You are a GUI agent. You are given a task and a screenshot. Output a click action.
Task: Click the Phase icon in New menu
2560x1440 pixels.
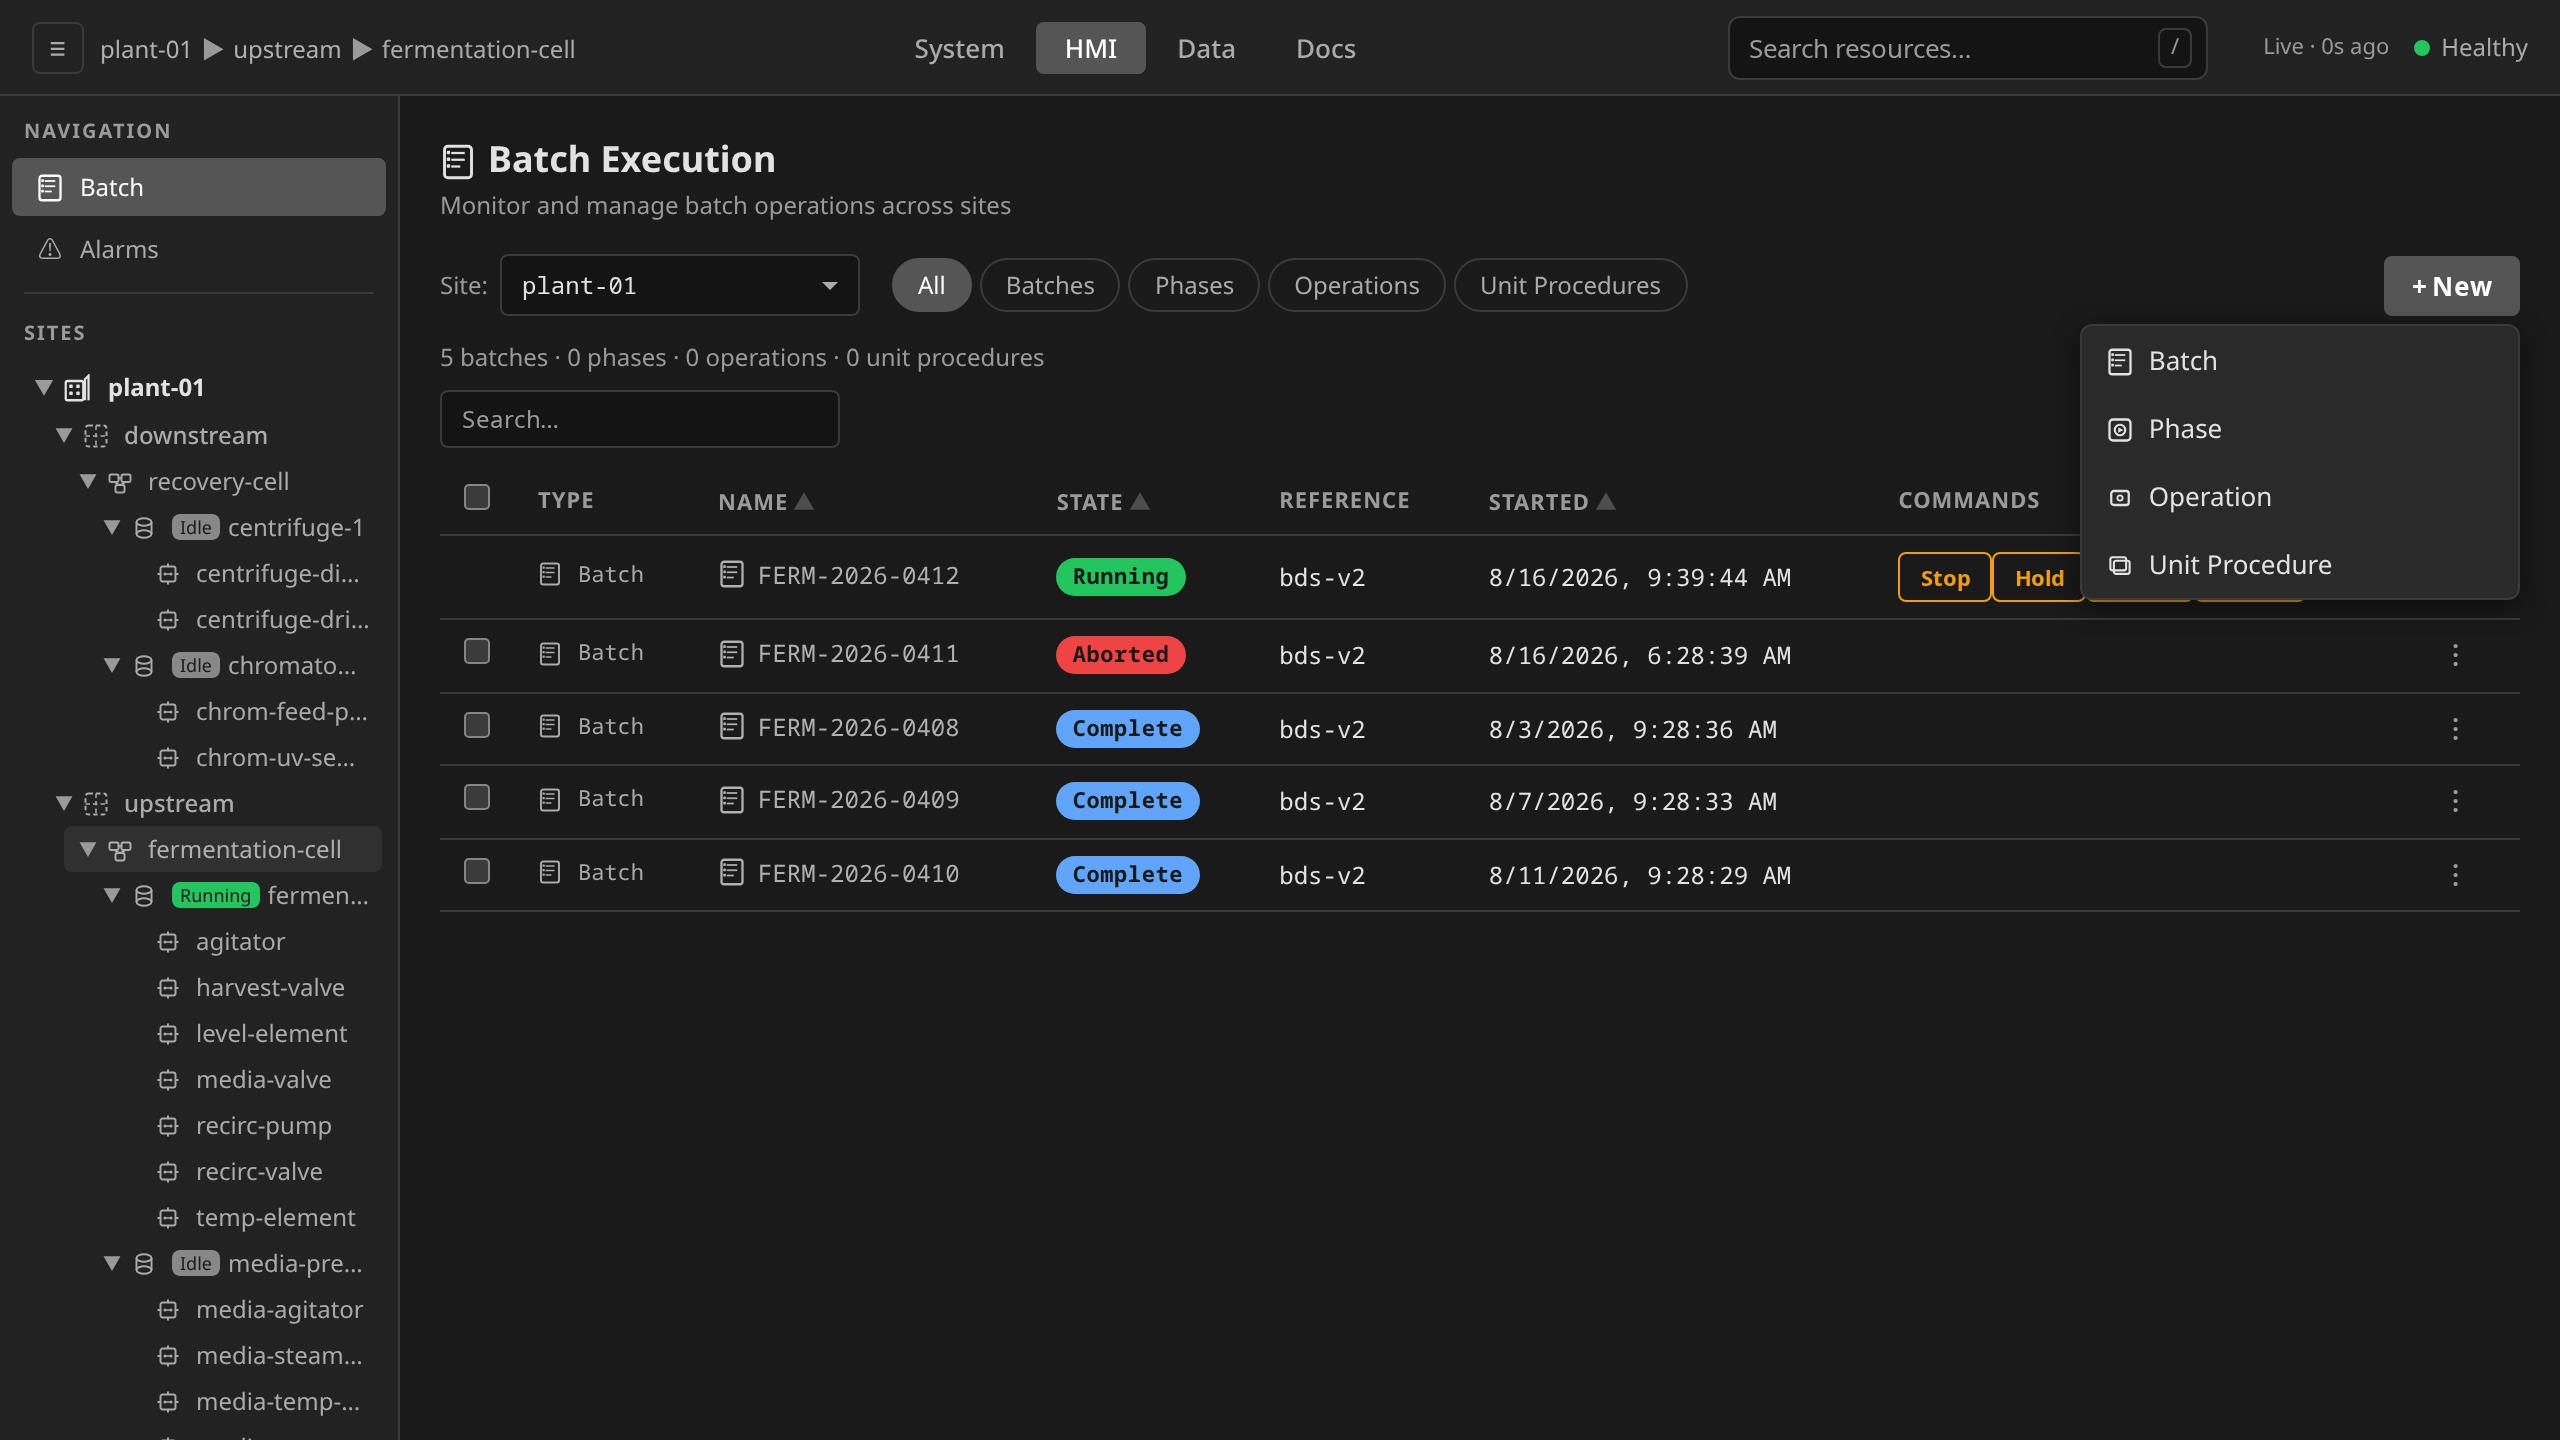[x=2120, y=430]
